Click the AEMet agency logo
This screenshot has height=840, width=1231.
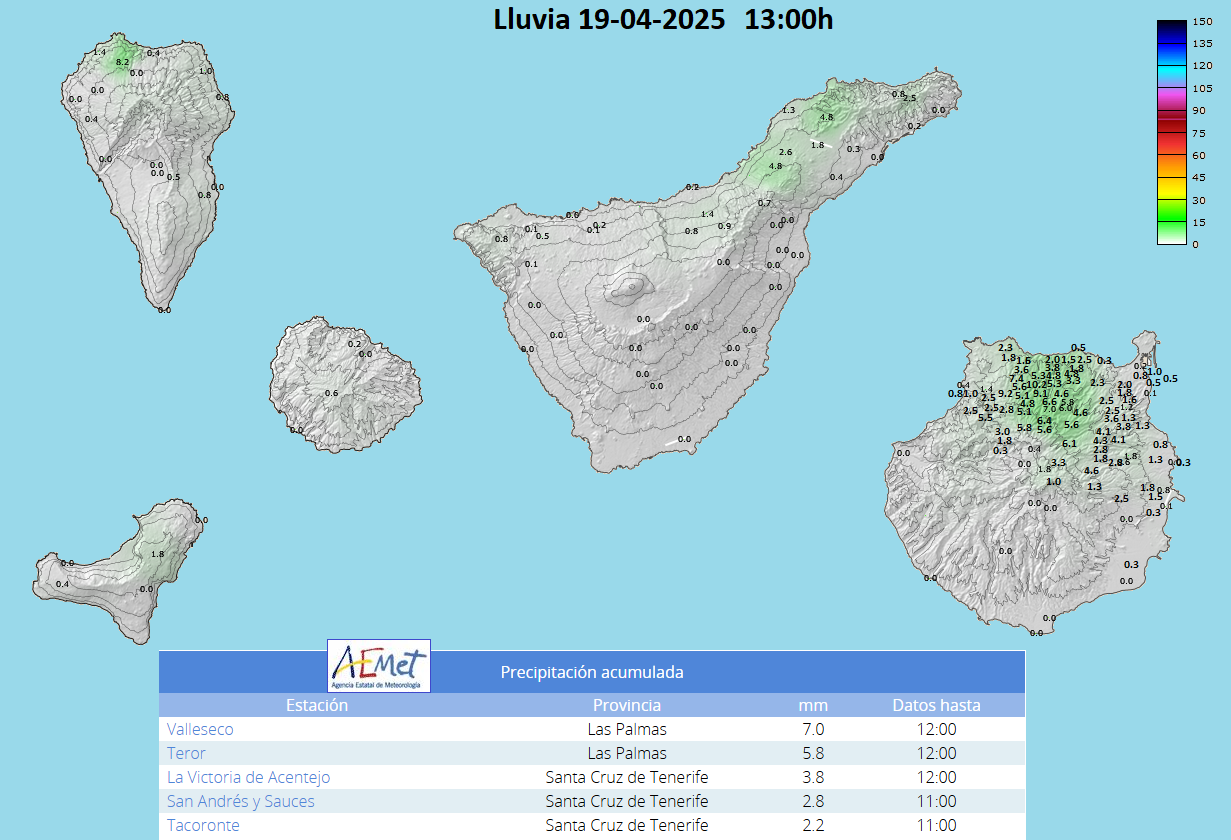(379, 665)
